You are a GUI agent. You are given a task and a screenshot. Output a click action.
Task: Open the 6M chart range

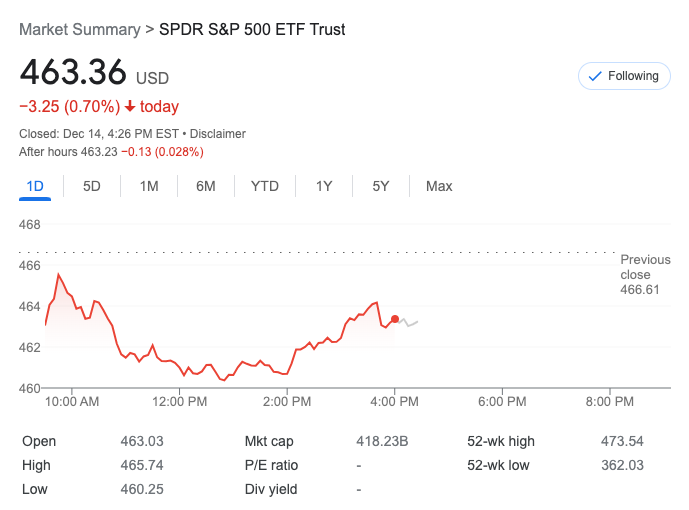point(206,186)
